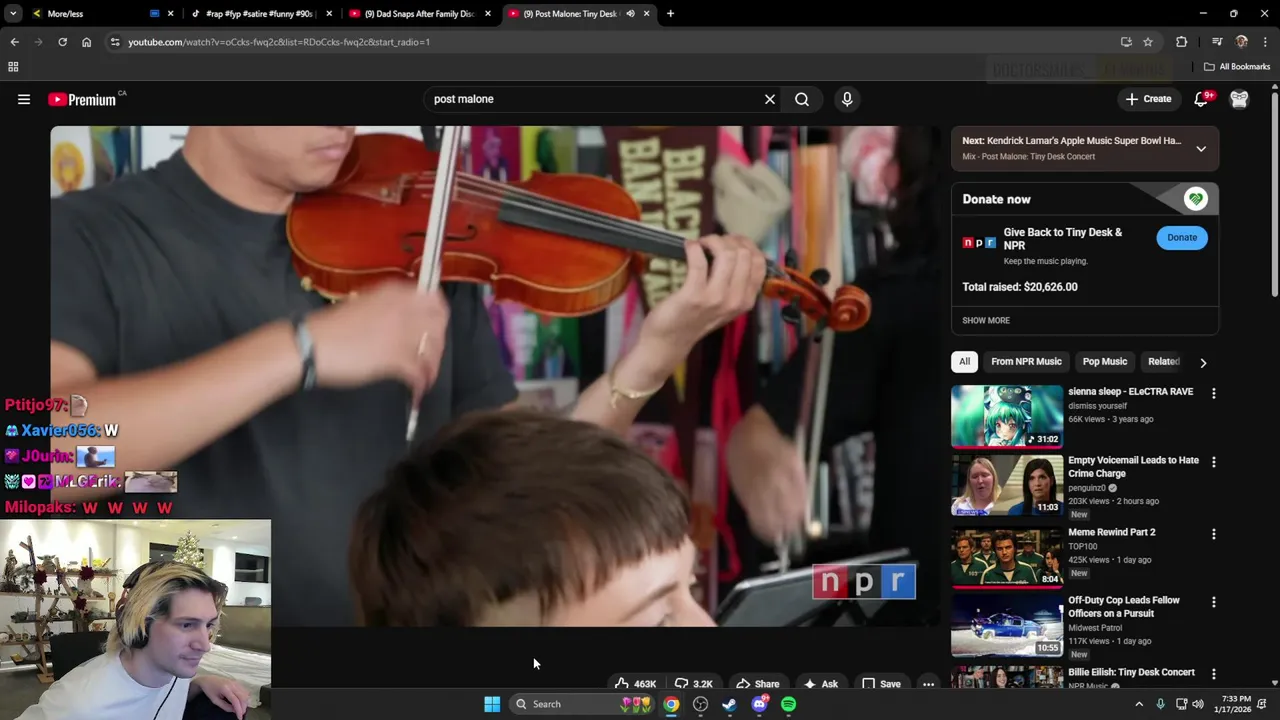The image size is (1280, 720).
Task: Open OBS Studio from the taskbar
Action: (701, 704)
